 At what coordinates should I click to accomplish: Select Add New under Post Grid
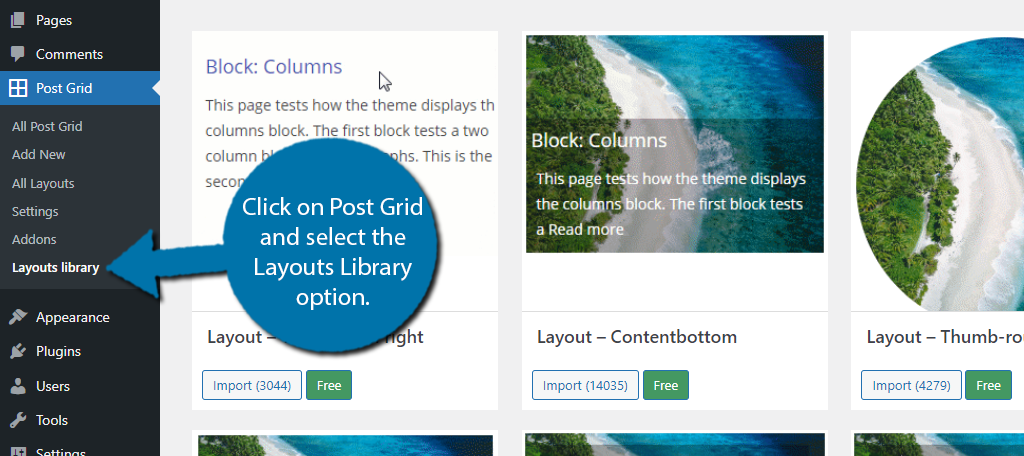(x=39, y=155)
